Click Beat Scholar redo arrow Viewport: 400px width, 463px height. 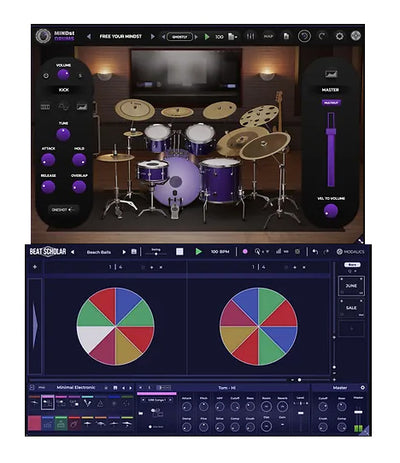327,252
